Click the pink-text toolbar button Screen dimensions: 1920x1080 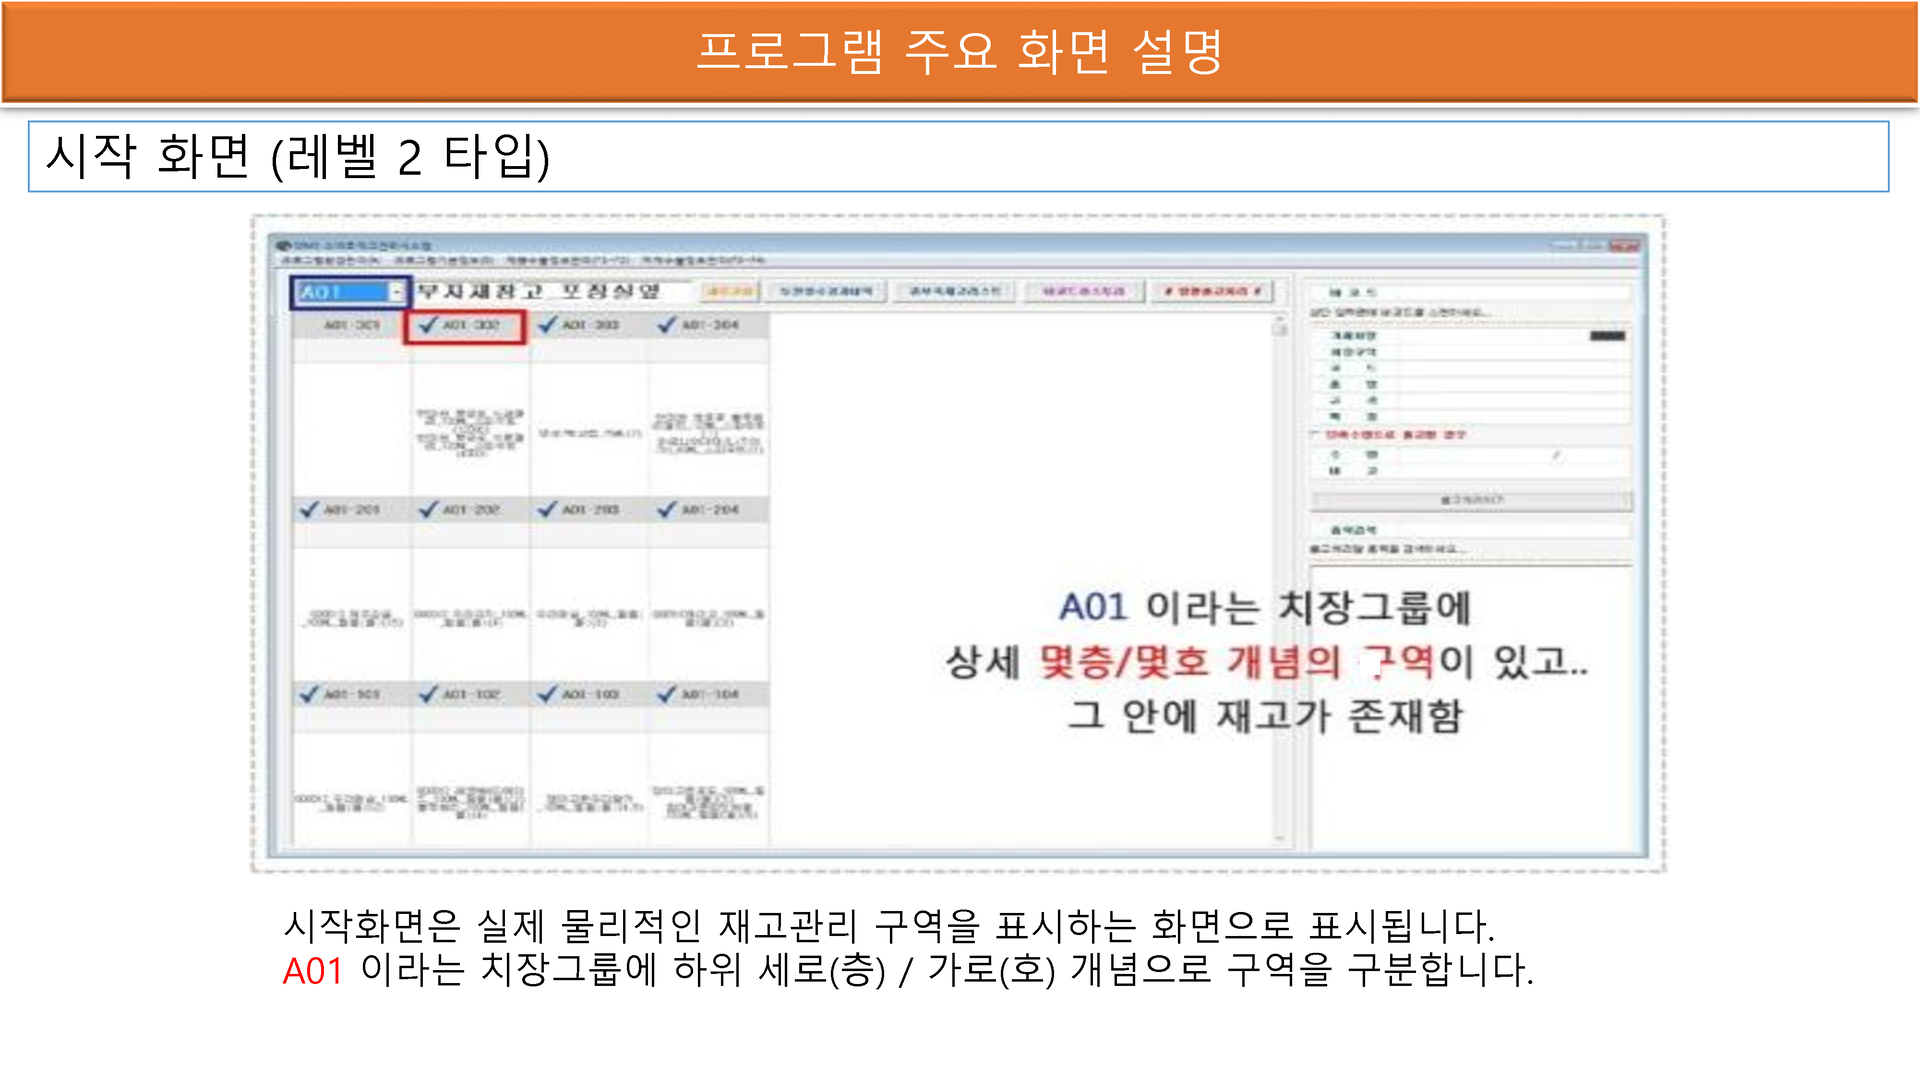(1084, 291)
